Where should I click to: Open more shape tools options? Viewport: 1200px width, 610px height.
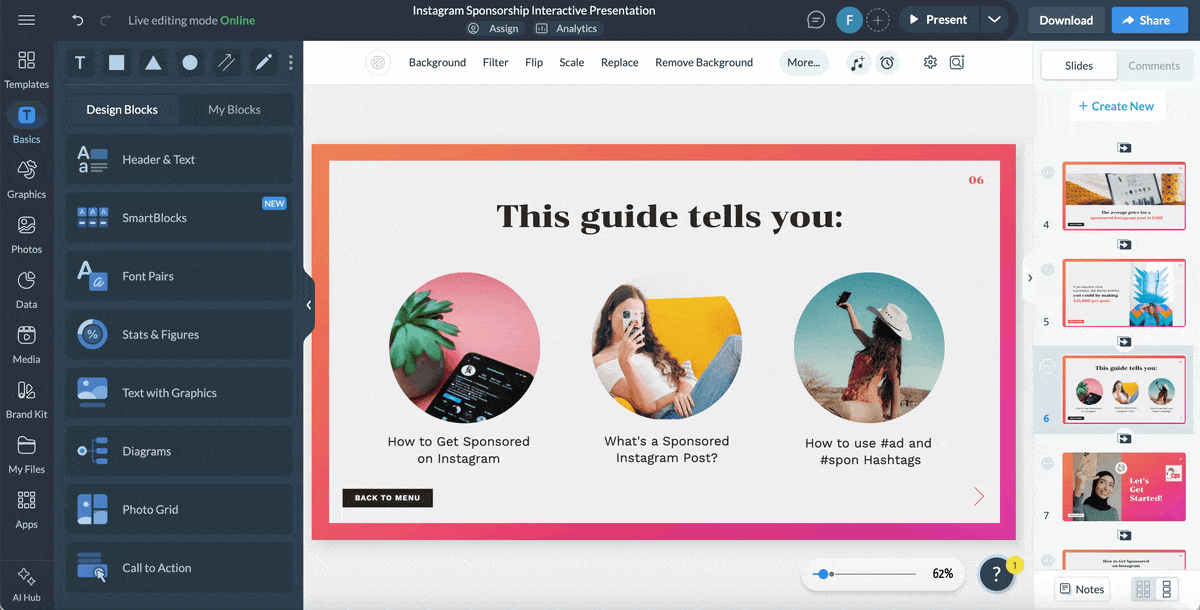[x=291, y=62]
